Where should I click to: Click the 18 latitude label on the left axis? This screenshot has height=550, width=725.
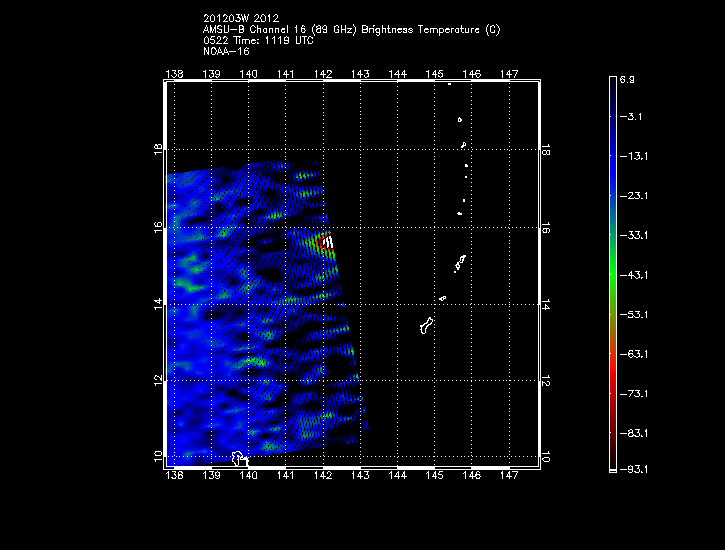pos(156,150)
